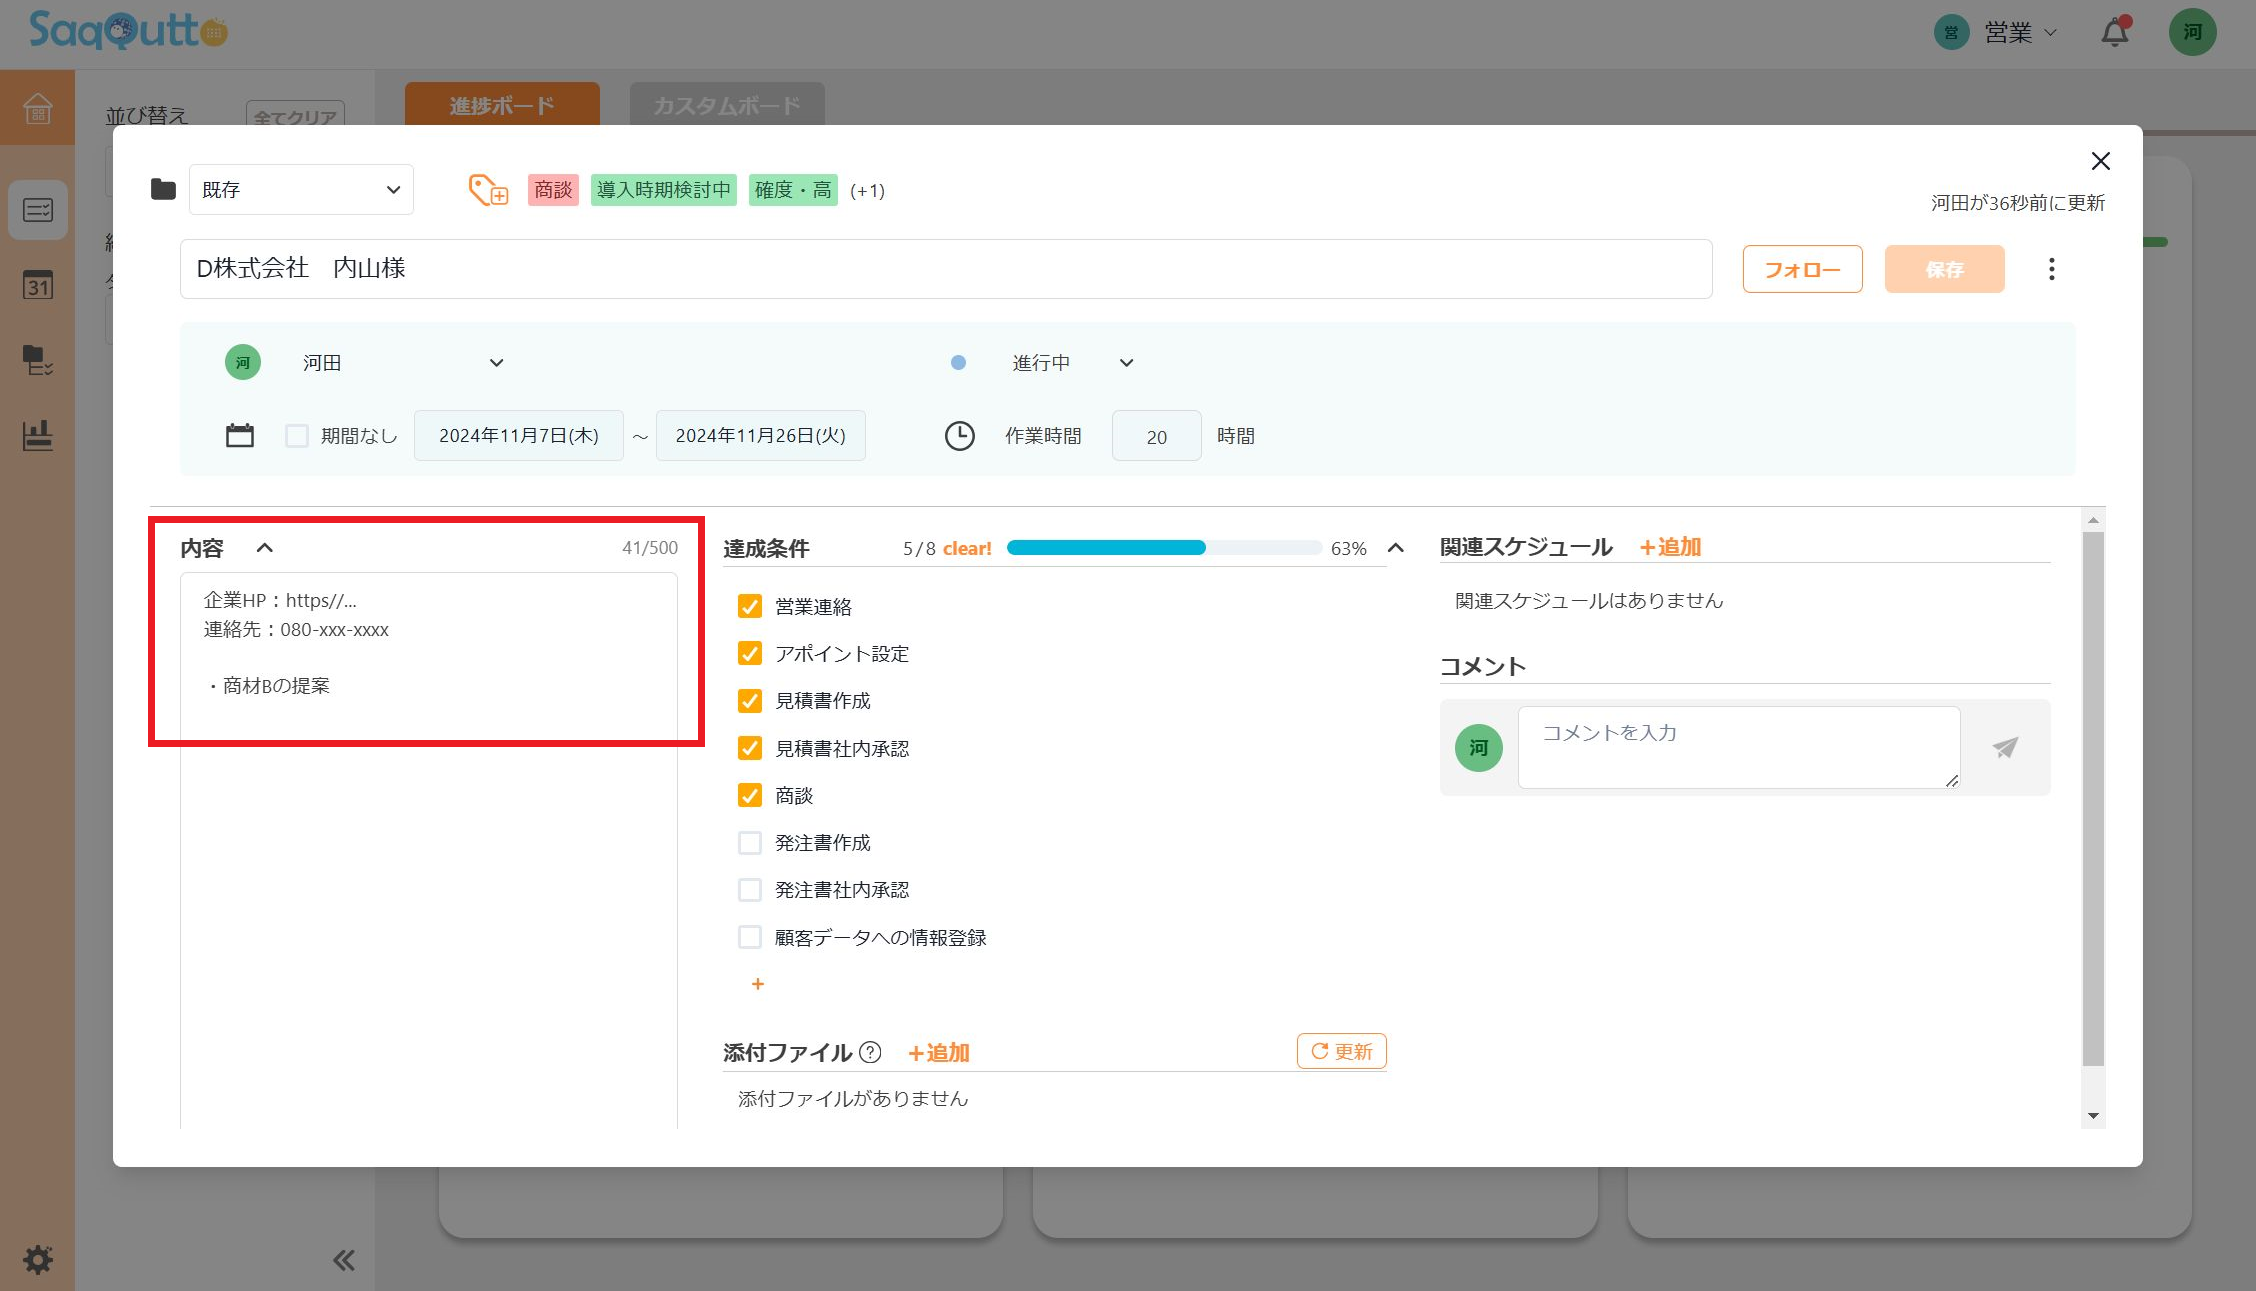Collapse the 内容 section
This screenshot has height=1291, width=2256.
pos(265,547)
